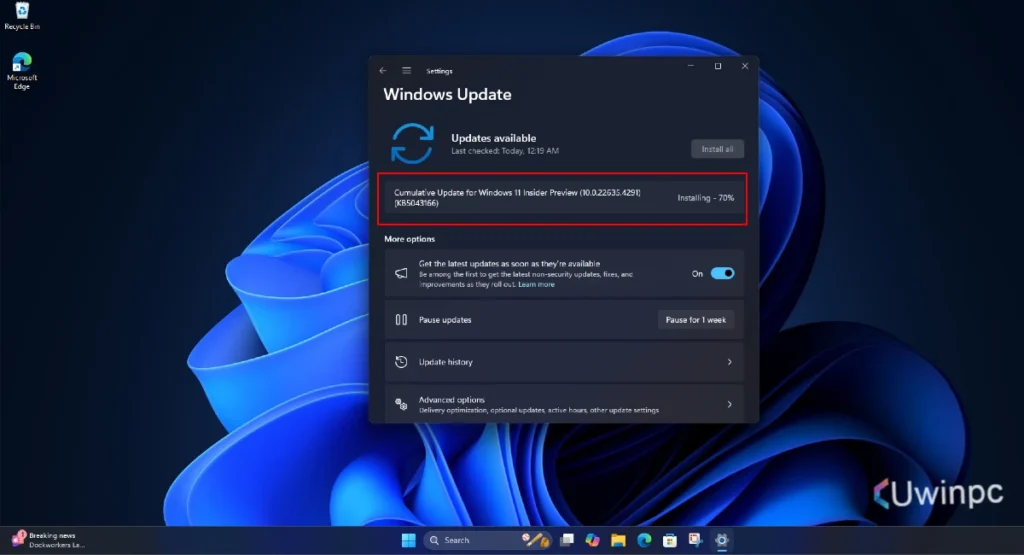
Task: Click the Delivery optimization description text
Action: click(x=539, y=410)
